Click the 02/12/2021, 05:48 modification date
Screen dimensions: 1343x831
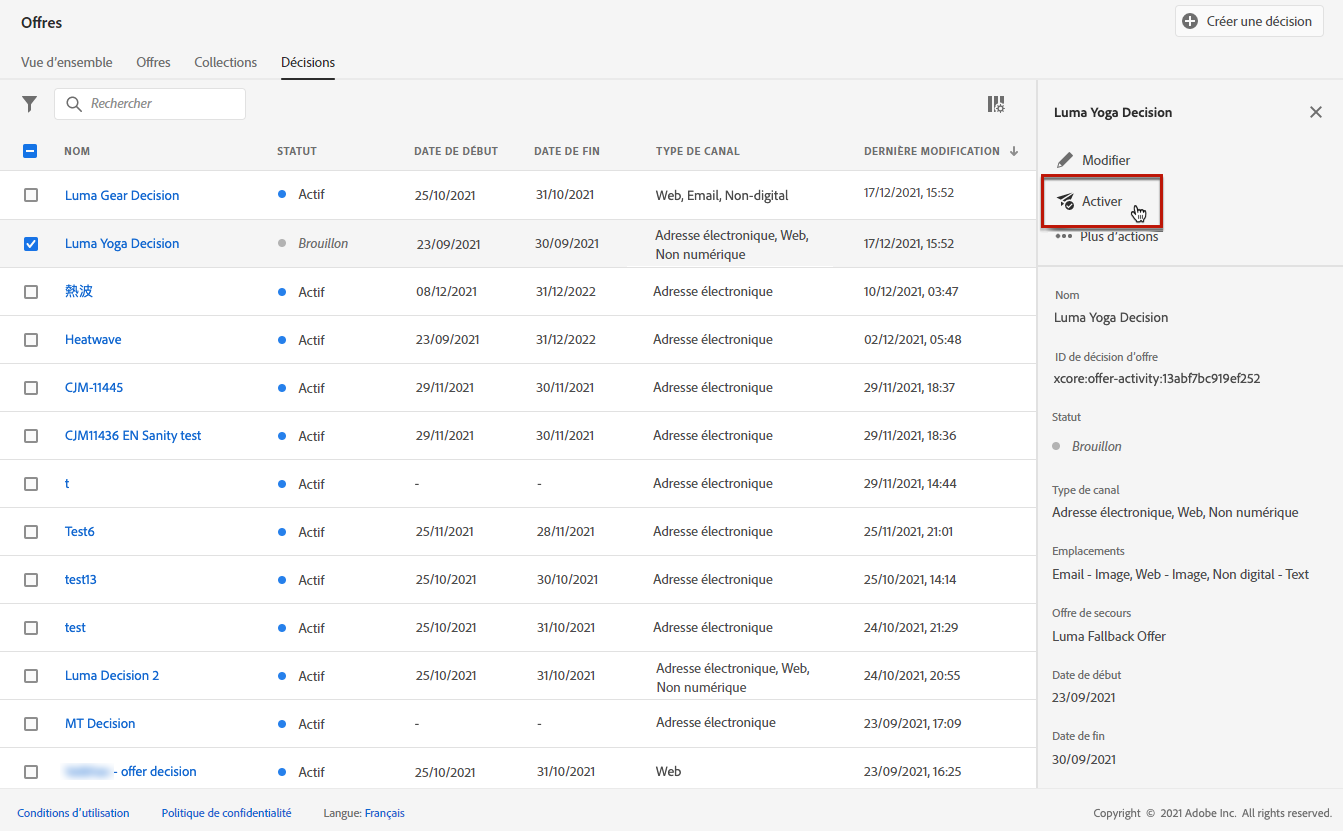(913, 340)
